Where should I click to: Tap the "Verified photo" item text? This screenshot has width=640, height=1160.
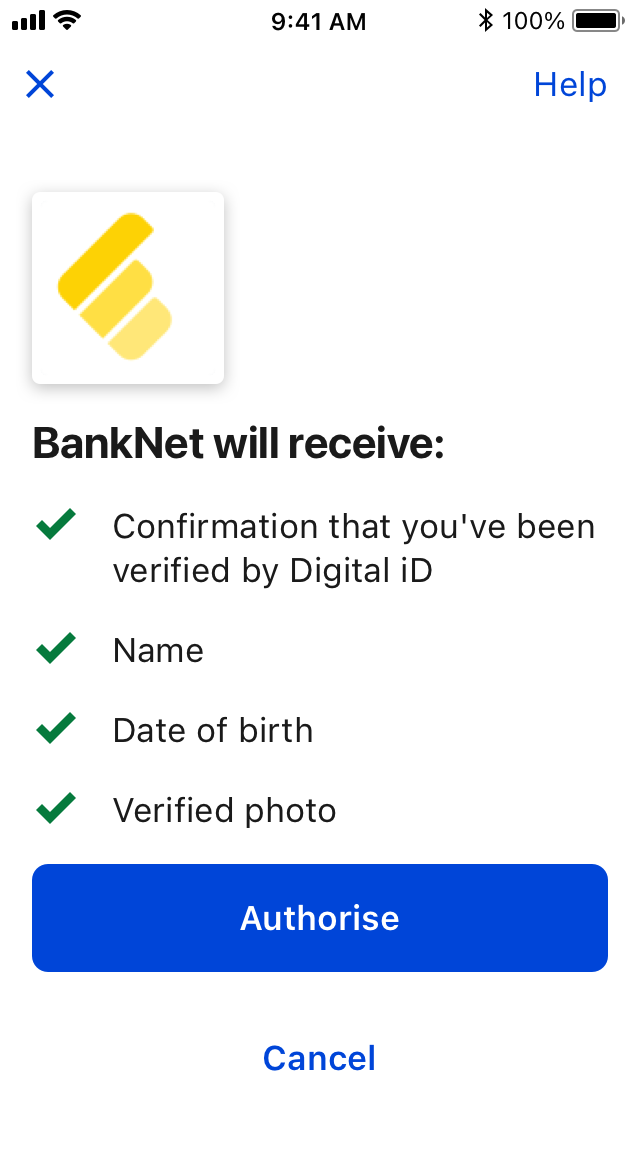pyautogui.click(x=224, y=810)
